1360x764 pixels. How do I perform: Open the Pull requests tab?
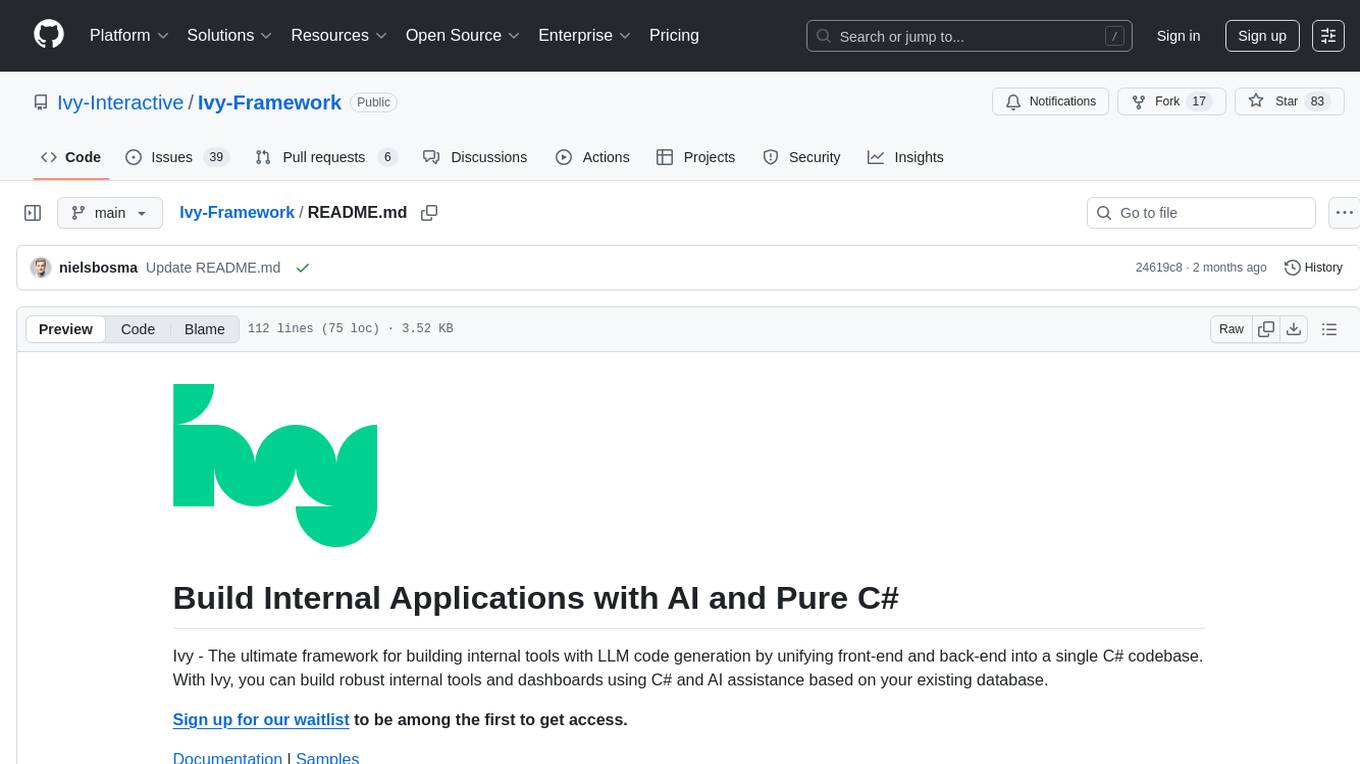tap(326, 157)
